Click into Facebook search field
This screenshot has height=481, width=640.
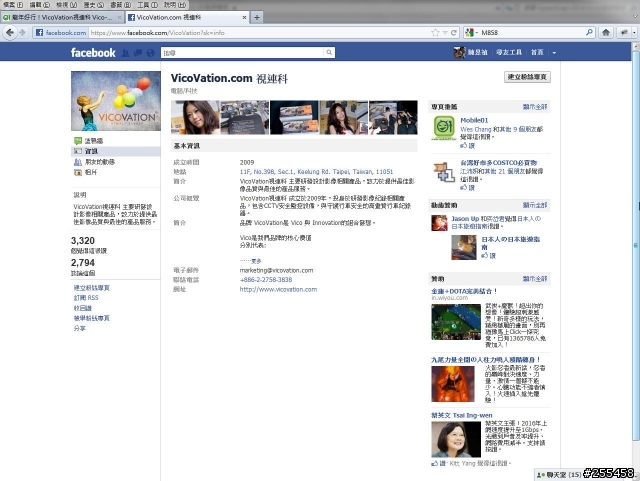point(243,53)
